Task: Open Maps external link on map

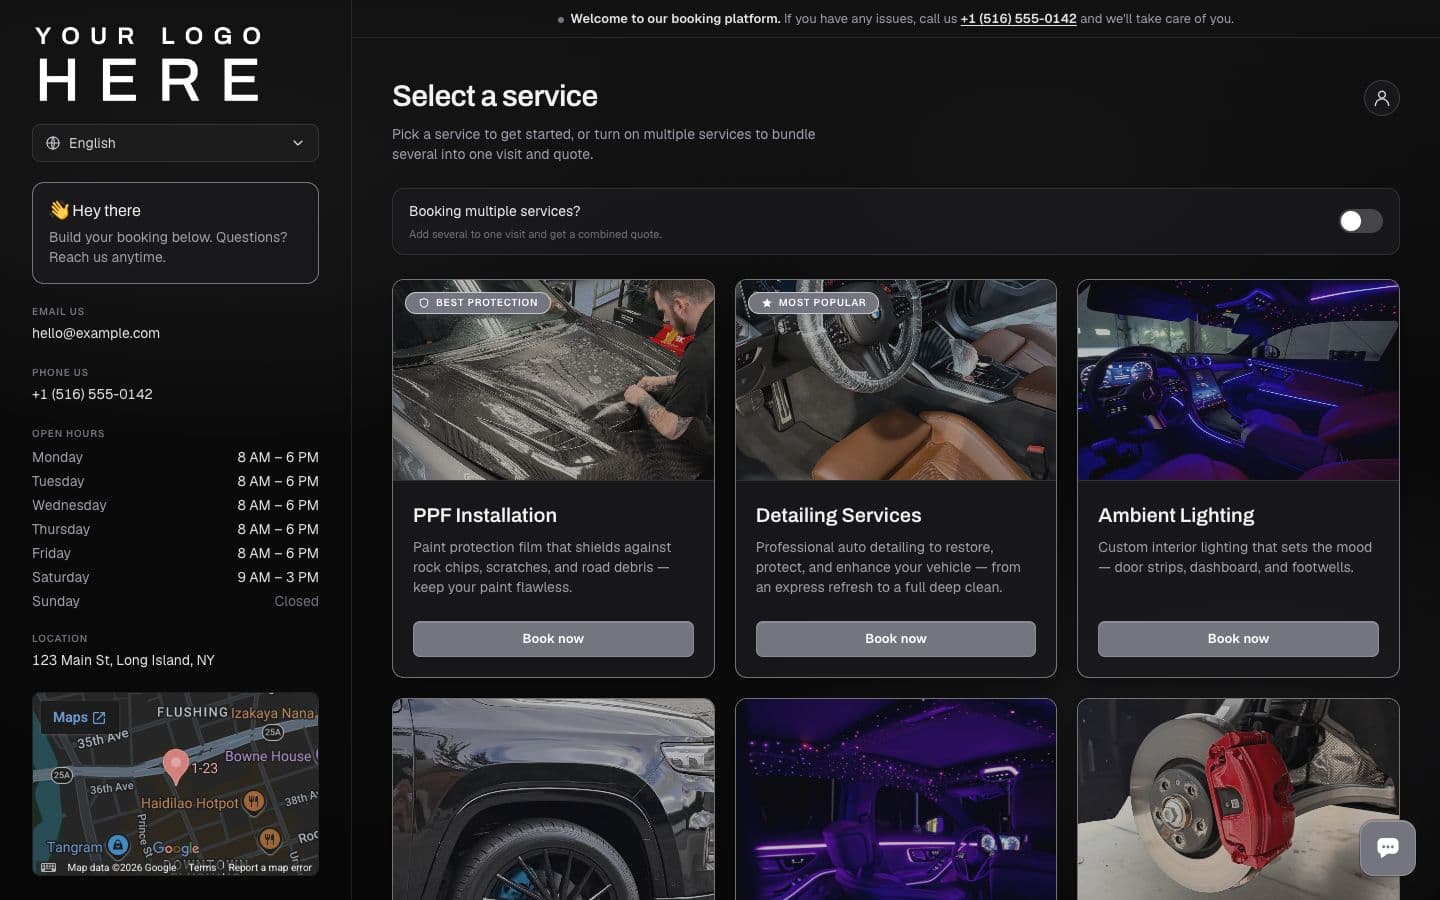Action: [x=79, y=717]
